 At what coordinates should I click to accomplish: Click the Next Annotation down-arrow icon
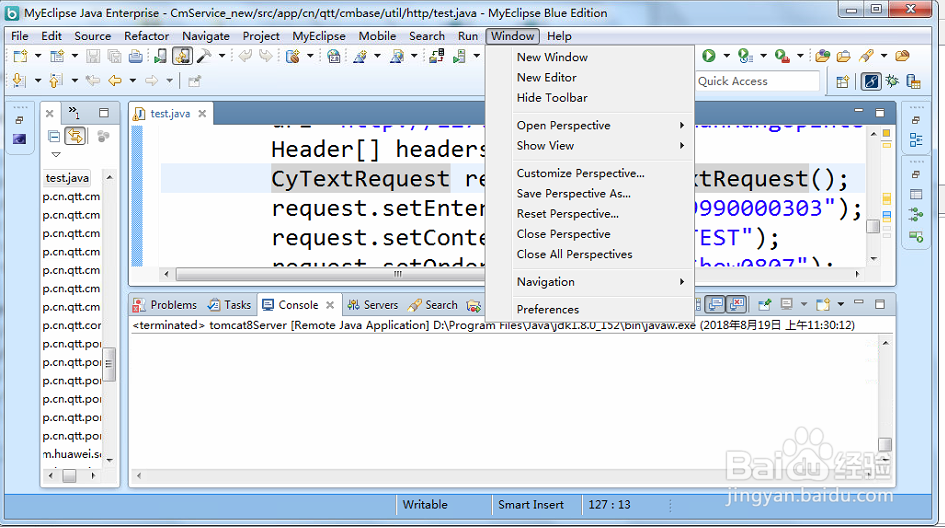click(19, 80)
